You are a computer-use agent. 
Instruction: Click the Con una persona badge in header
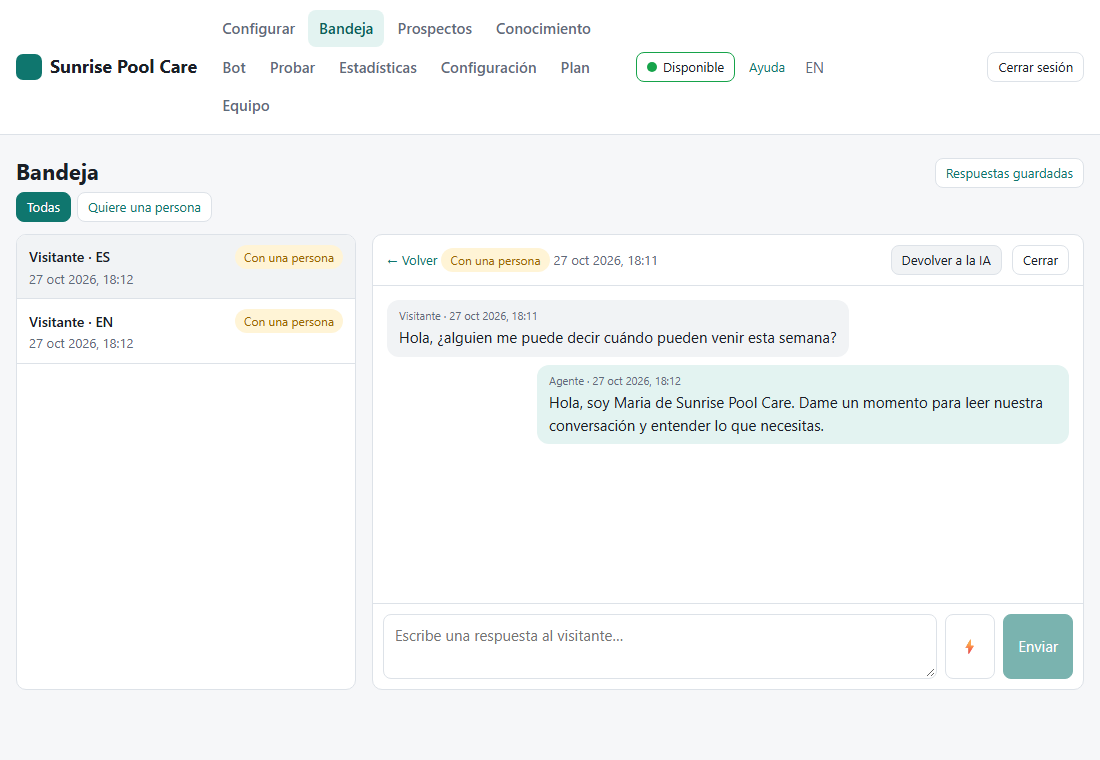pyautogui.click(x=495, y=260)
